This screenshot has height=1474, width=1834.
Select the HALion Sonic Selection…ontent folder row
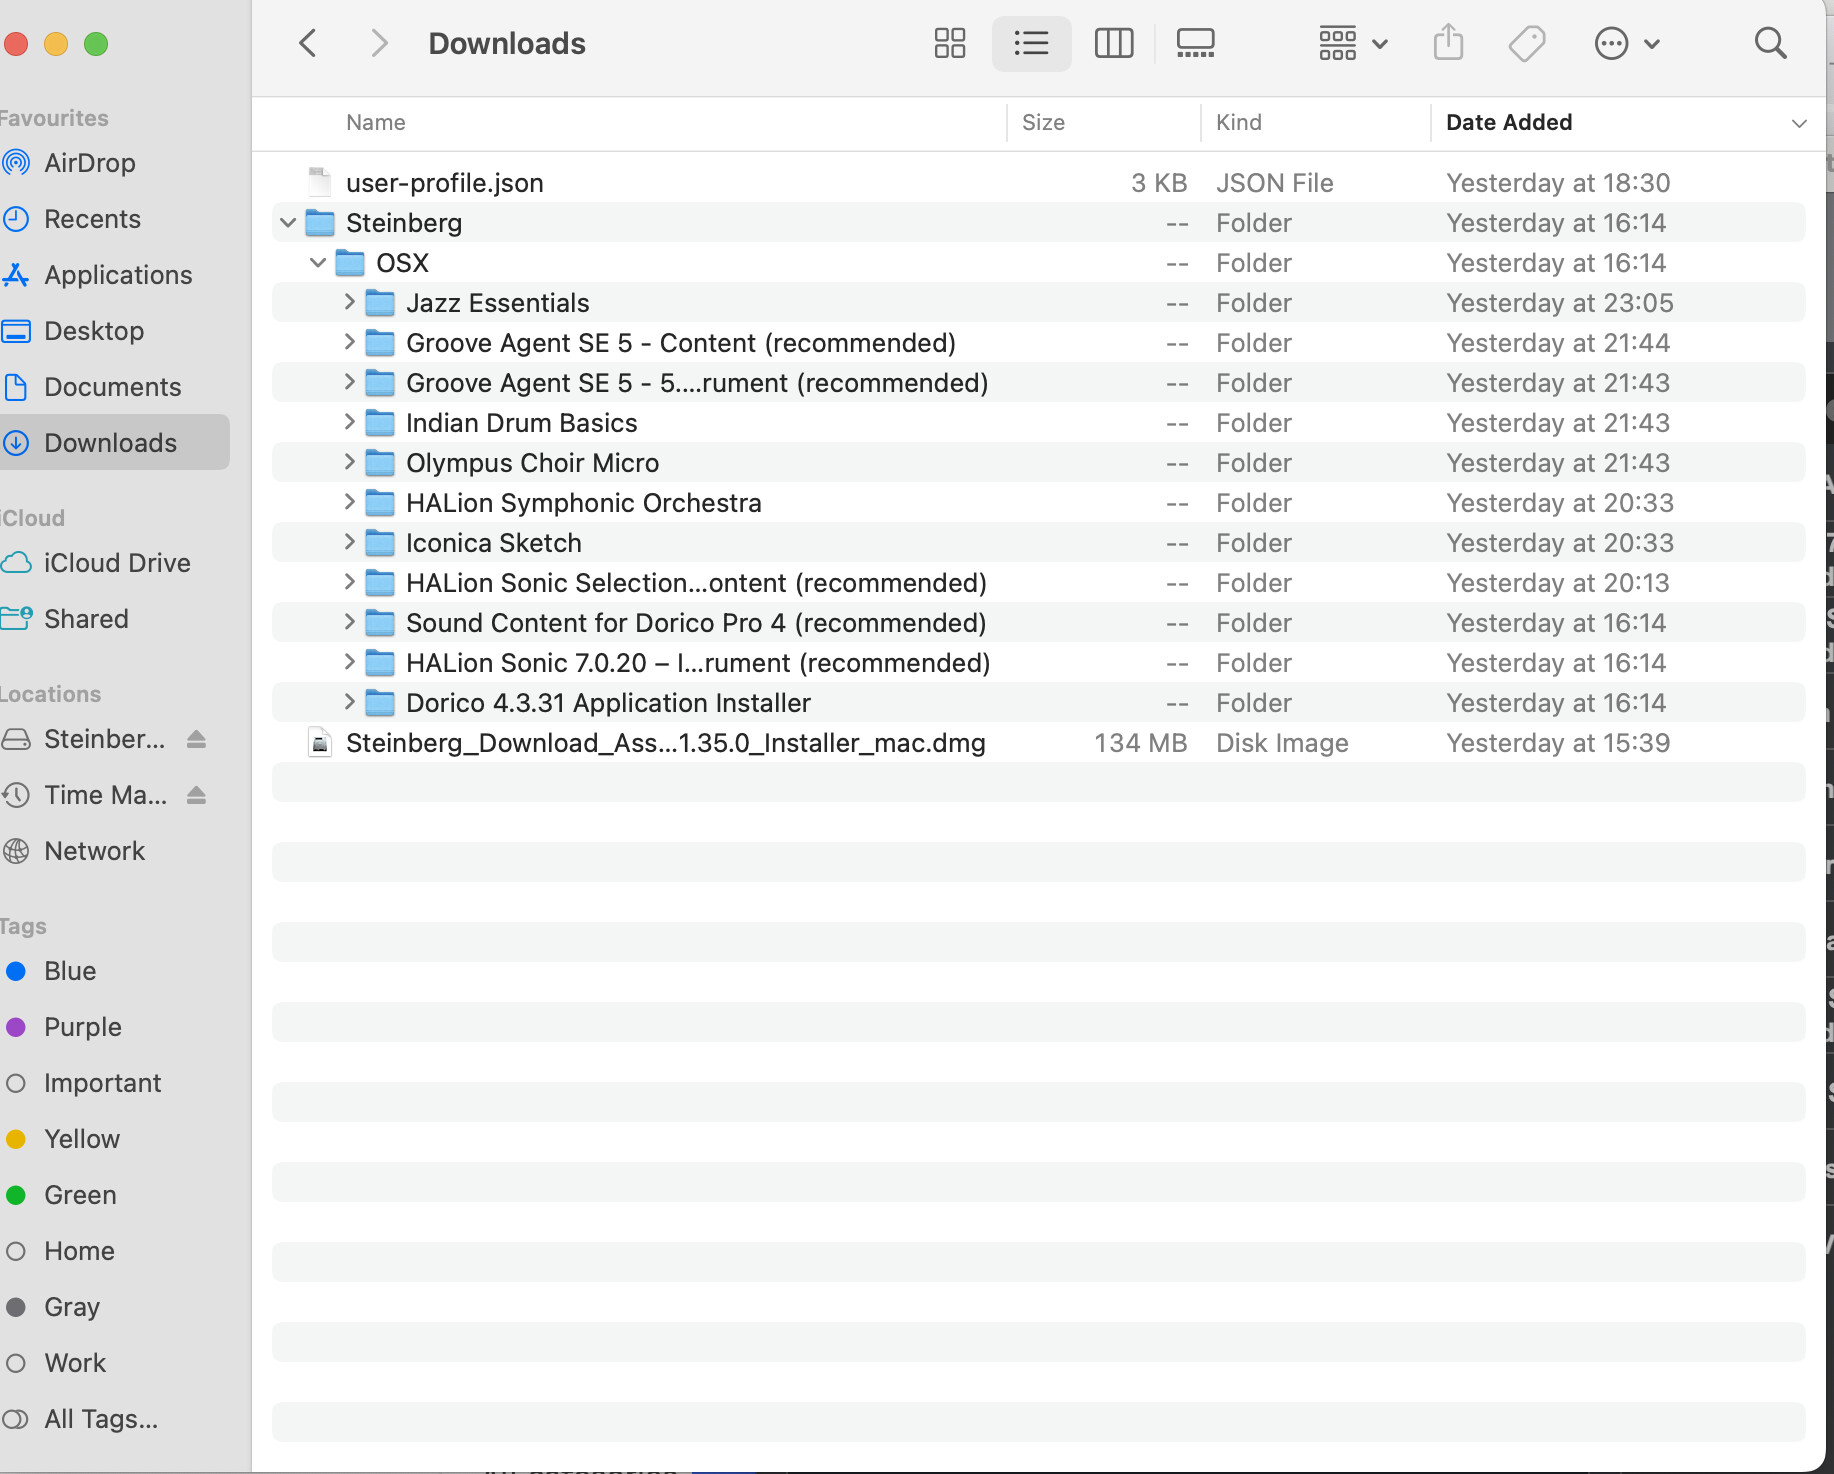tap(1038, 582)
